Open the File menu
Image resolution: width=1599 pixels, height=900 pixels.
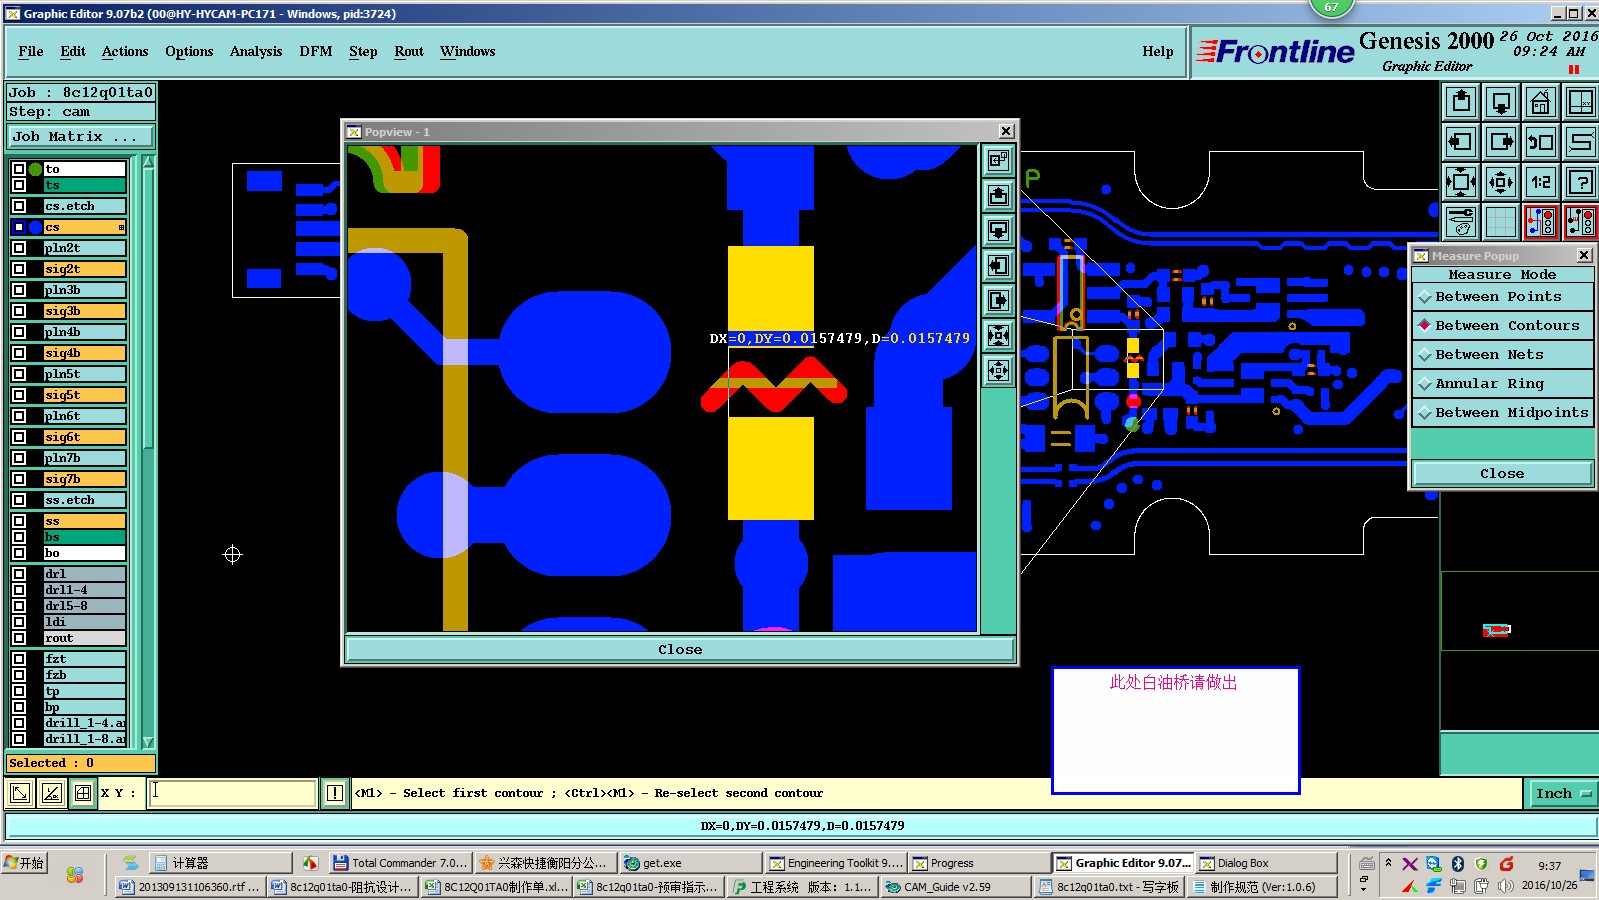pos(31,52)
